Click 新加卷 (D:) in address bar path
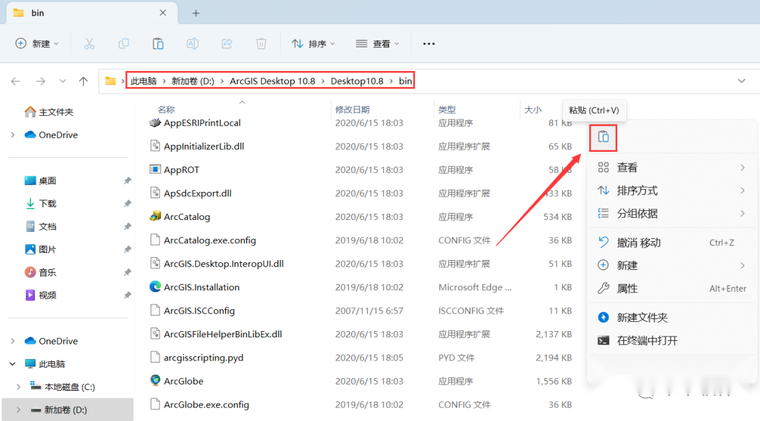The image size is (760, 421). coord(193,81)
